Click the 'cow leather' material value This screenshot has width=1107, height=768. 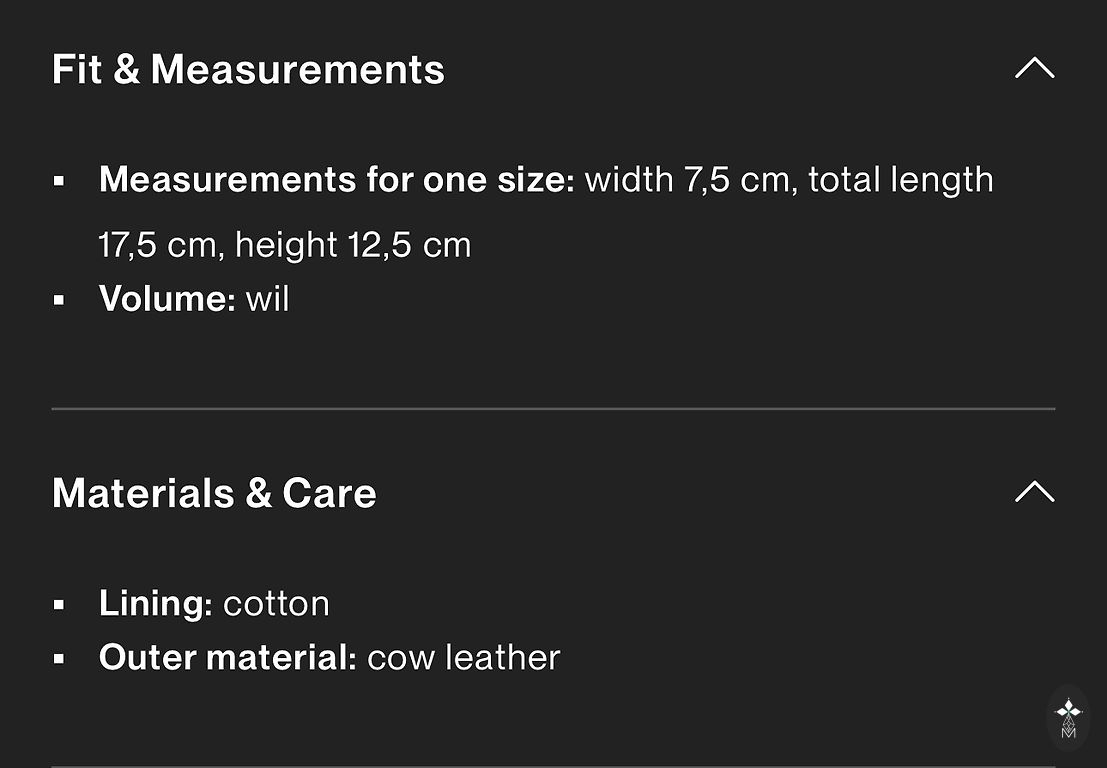tap(463, 658)
